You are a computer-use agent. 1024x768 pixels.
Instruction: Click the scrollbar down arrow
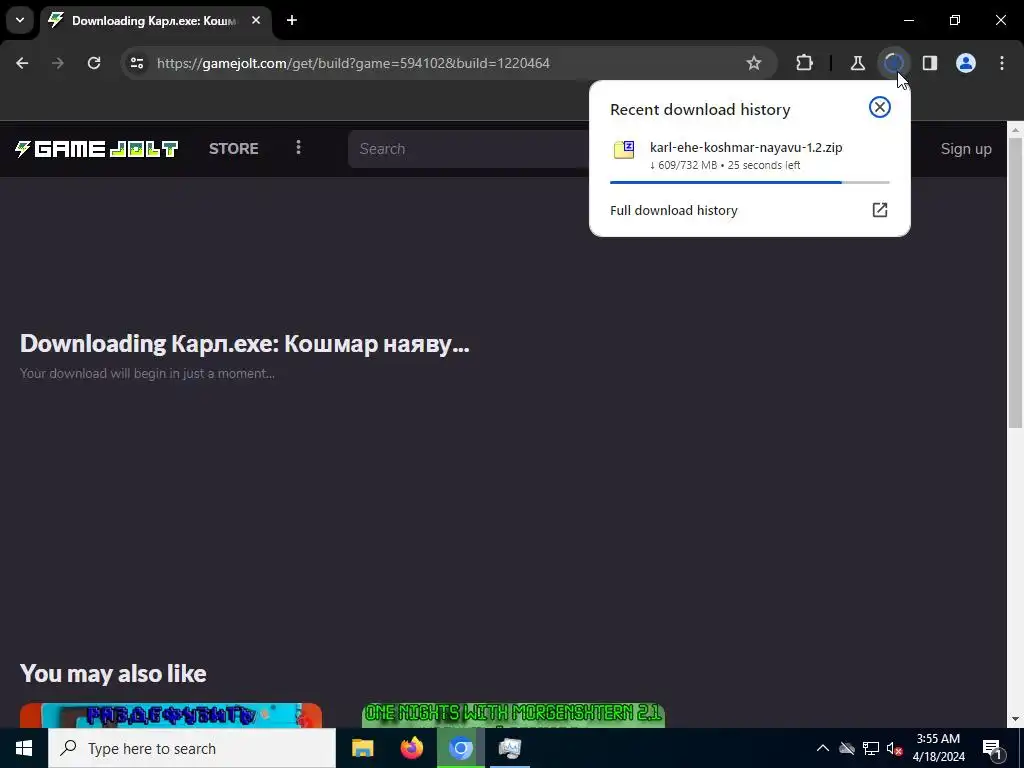tap(1016, 719)
